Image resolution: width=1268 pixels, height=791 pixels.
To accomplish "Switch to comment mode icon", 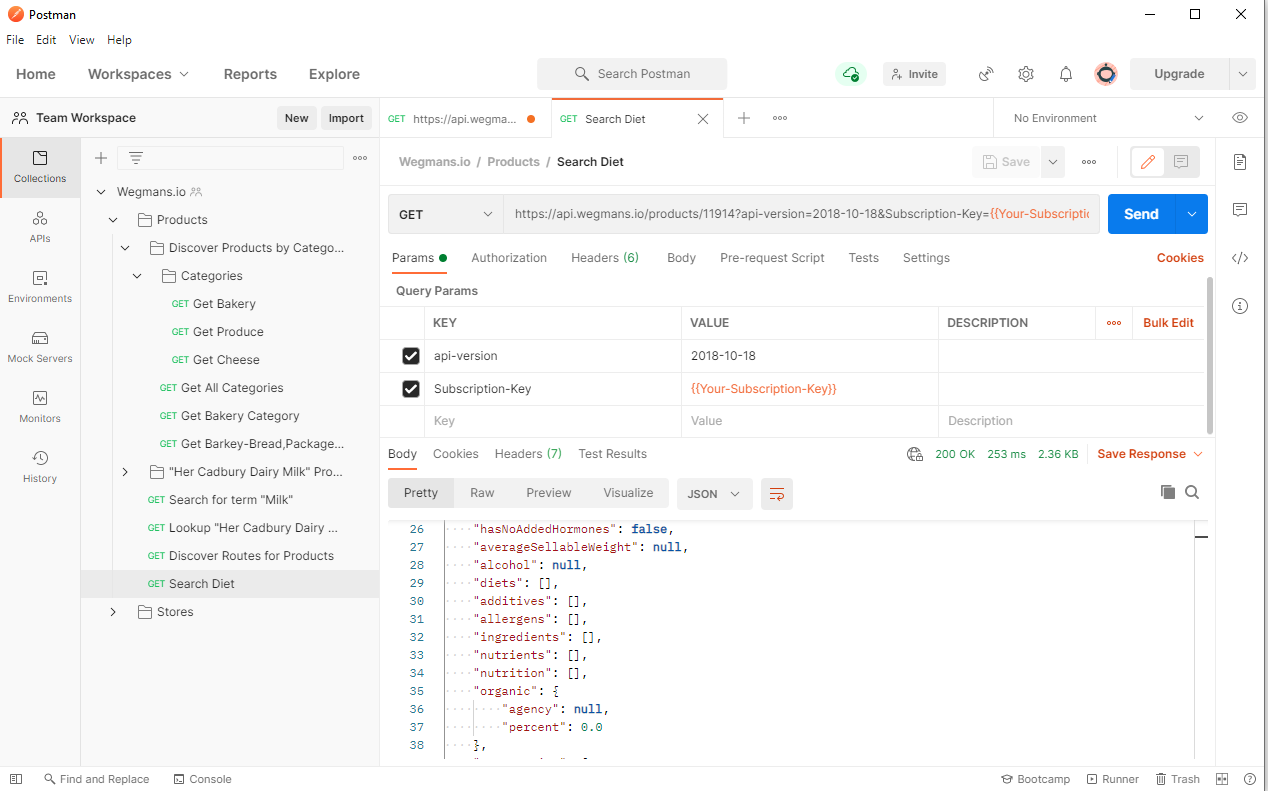I will point(1181,162).
